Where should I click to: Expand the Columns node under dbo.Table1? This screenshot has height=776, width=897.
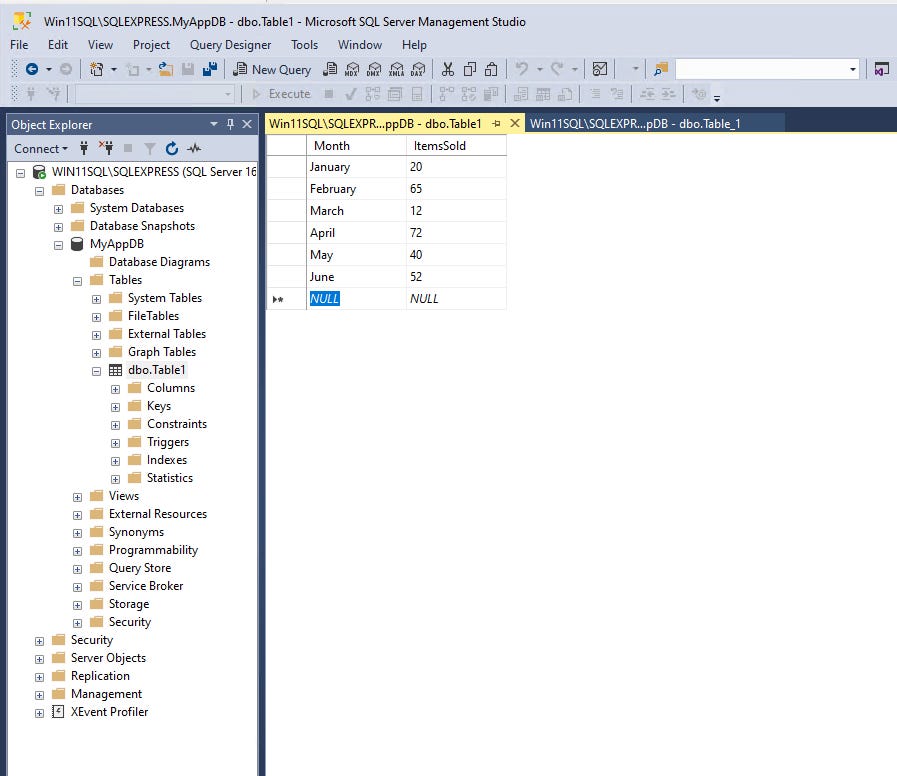pyautogui.click(x=116, y=388)
